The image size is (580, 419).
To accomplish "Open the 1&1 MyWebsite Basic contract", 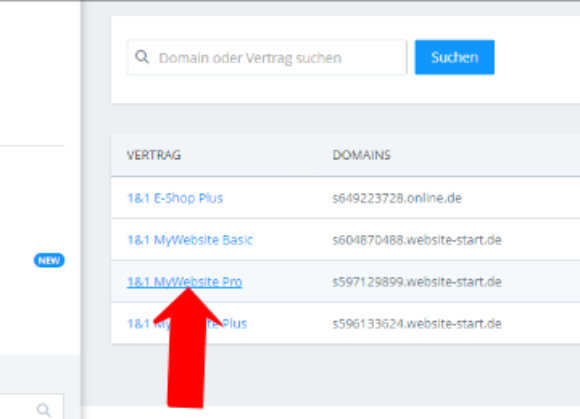I will coord(190,240).
